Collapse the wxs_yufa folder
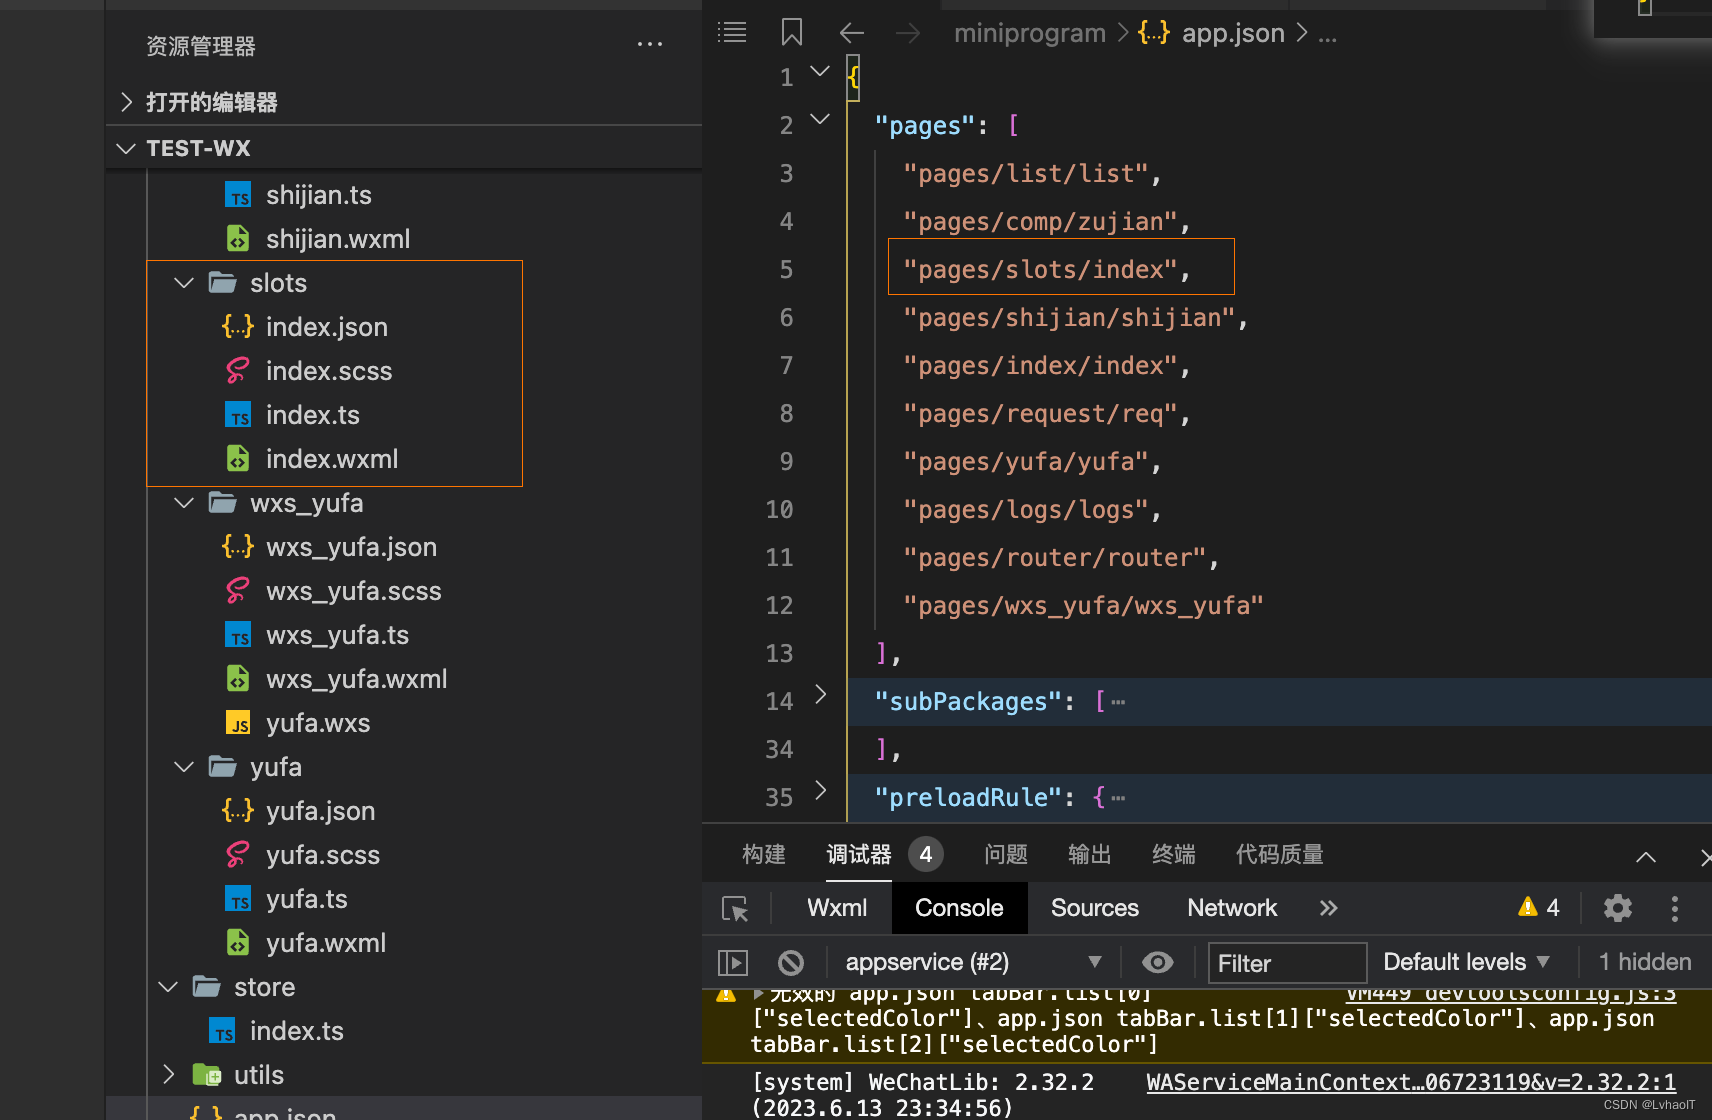1712x1120 pixels. point(184,503)
